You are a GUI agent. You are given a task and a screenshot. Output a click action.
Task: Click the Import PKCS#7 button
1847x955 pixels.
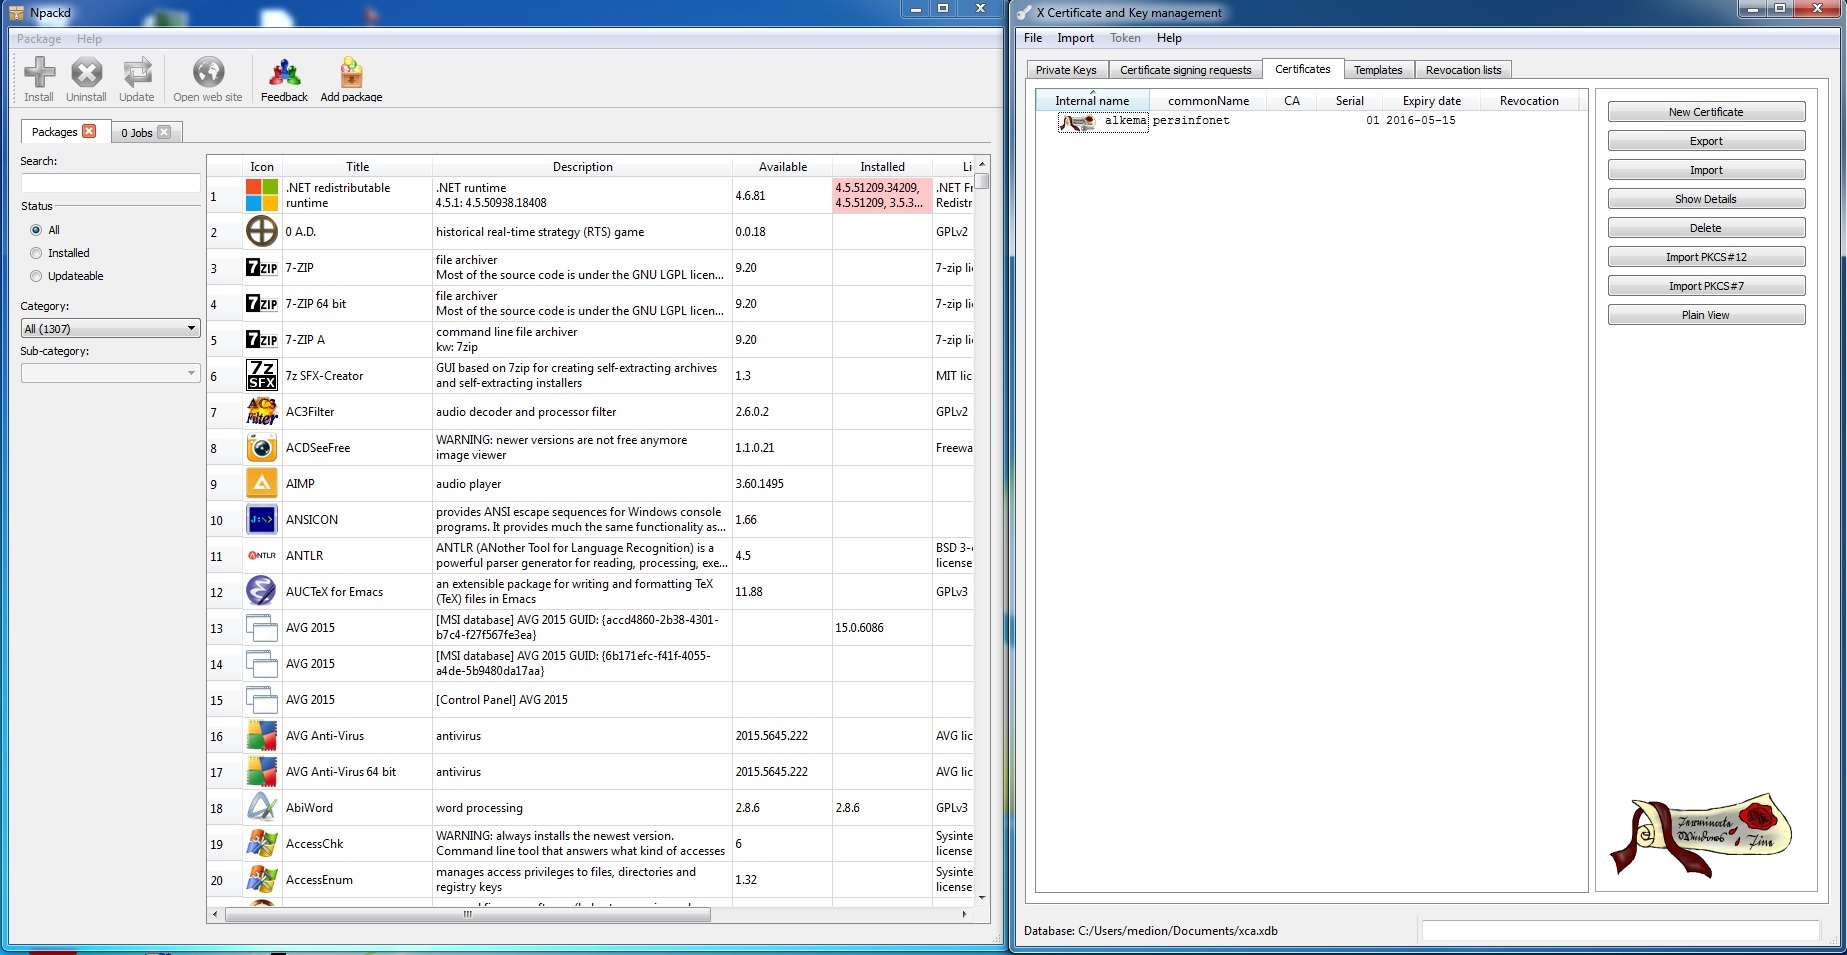click(x=1706, y=286)
